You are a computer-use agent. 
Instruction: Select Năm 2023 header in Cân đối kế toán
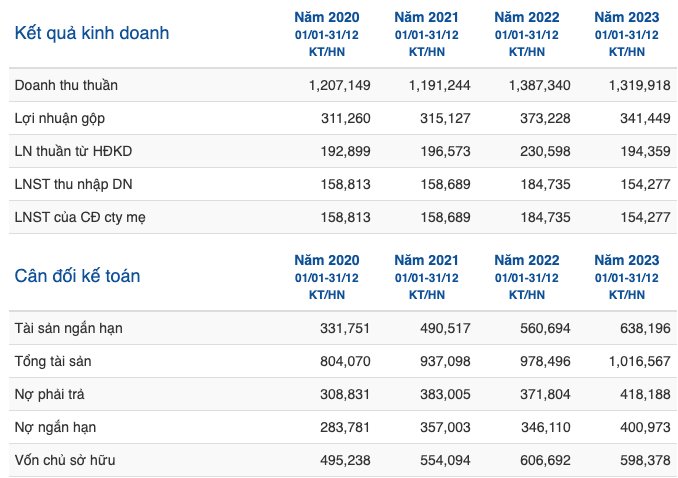627,260
